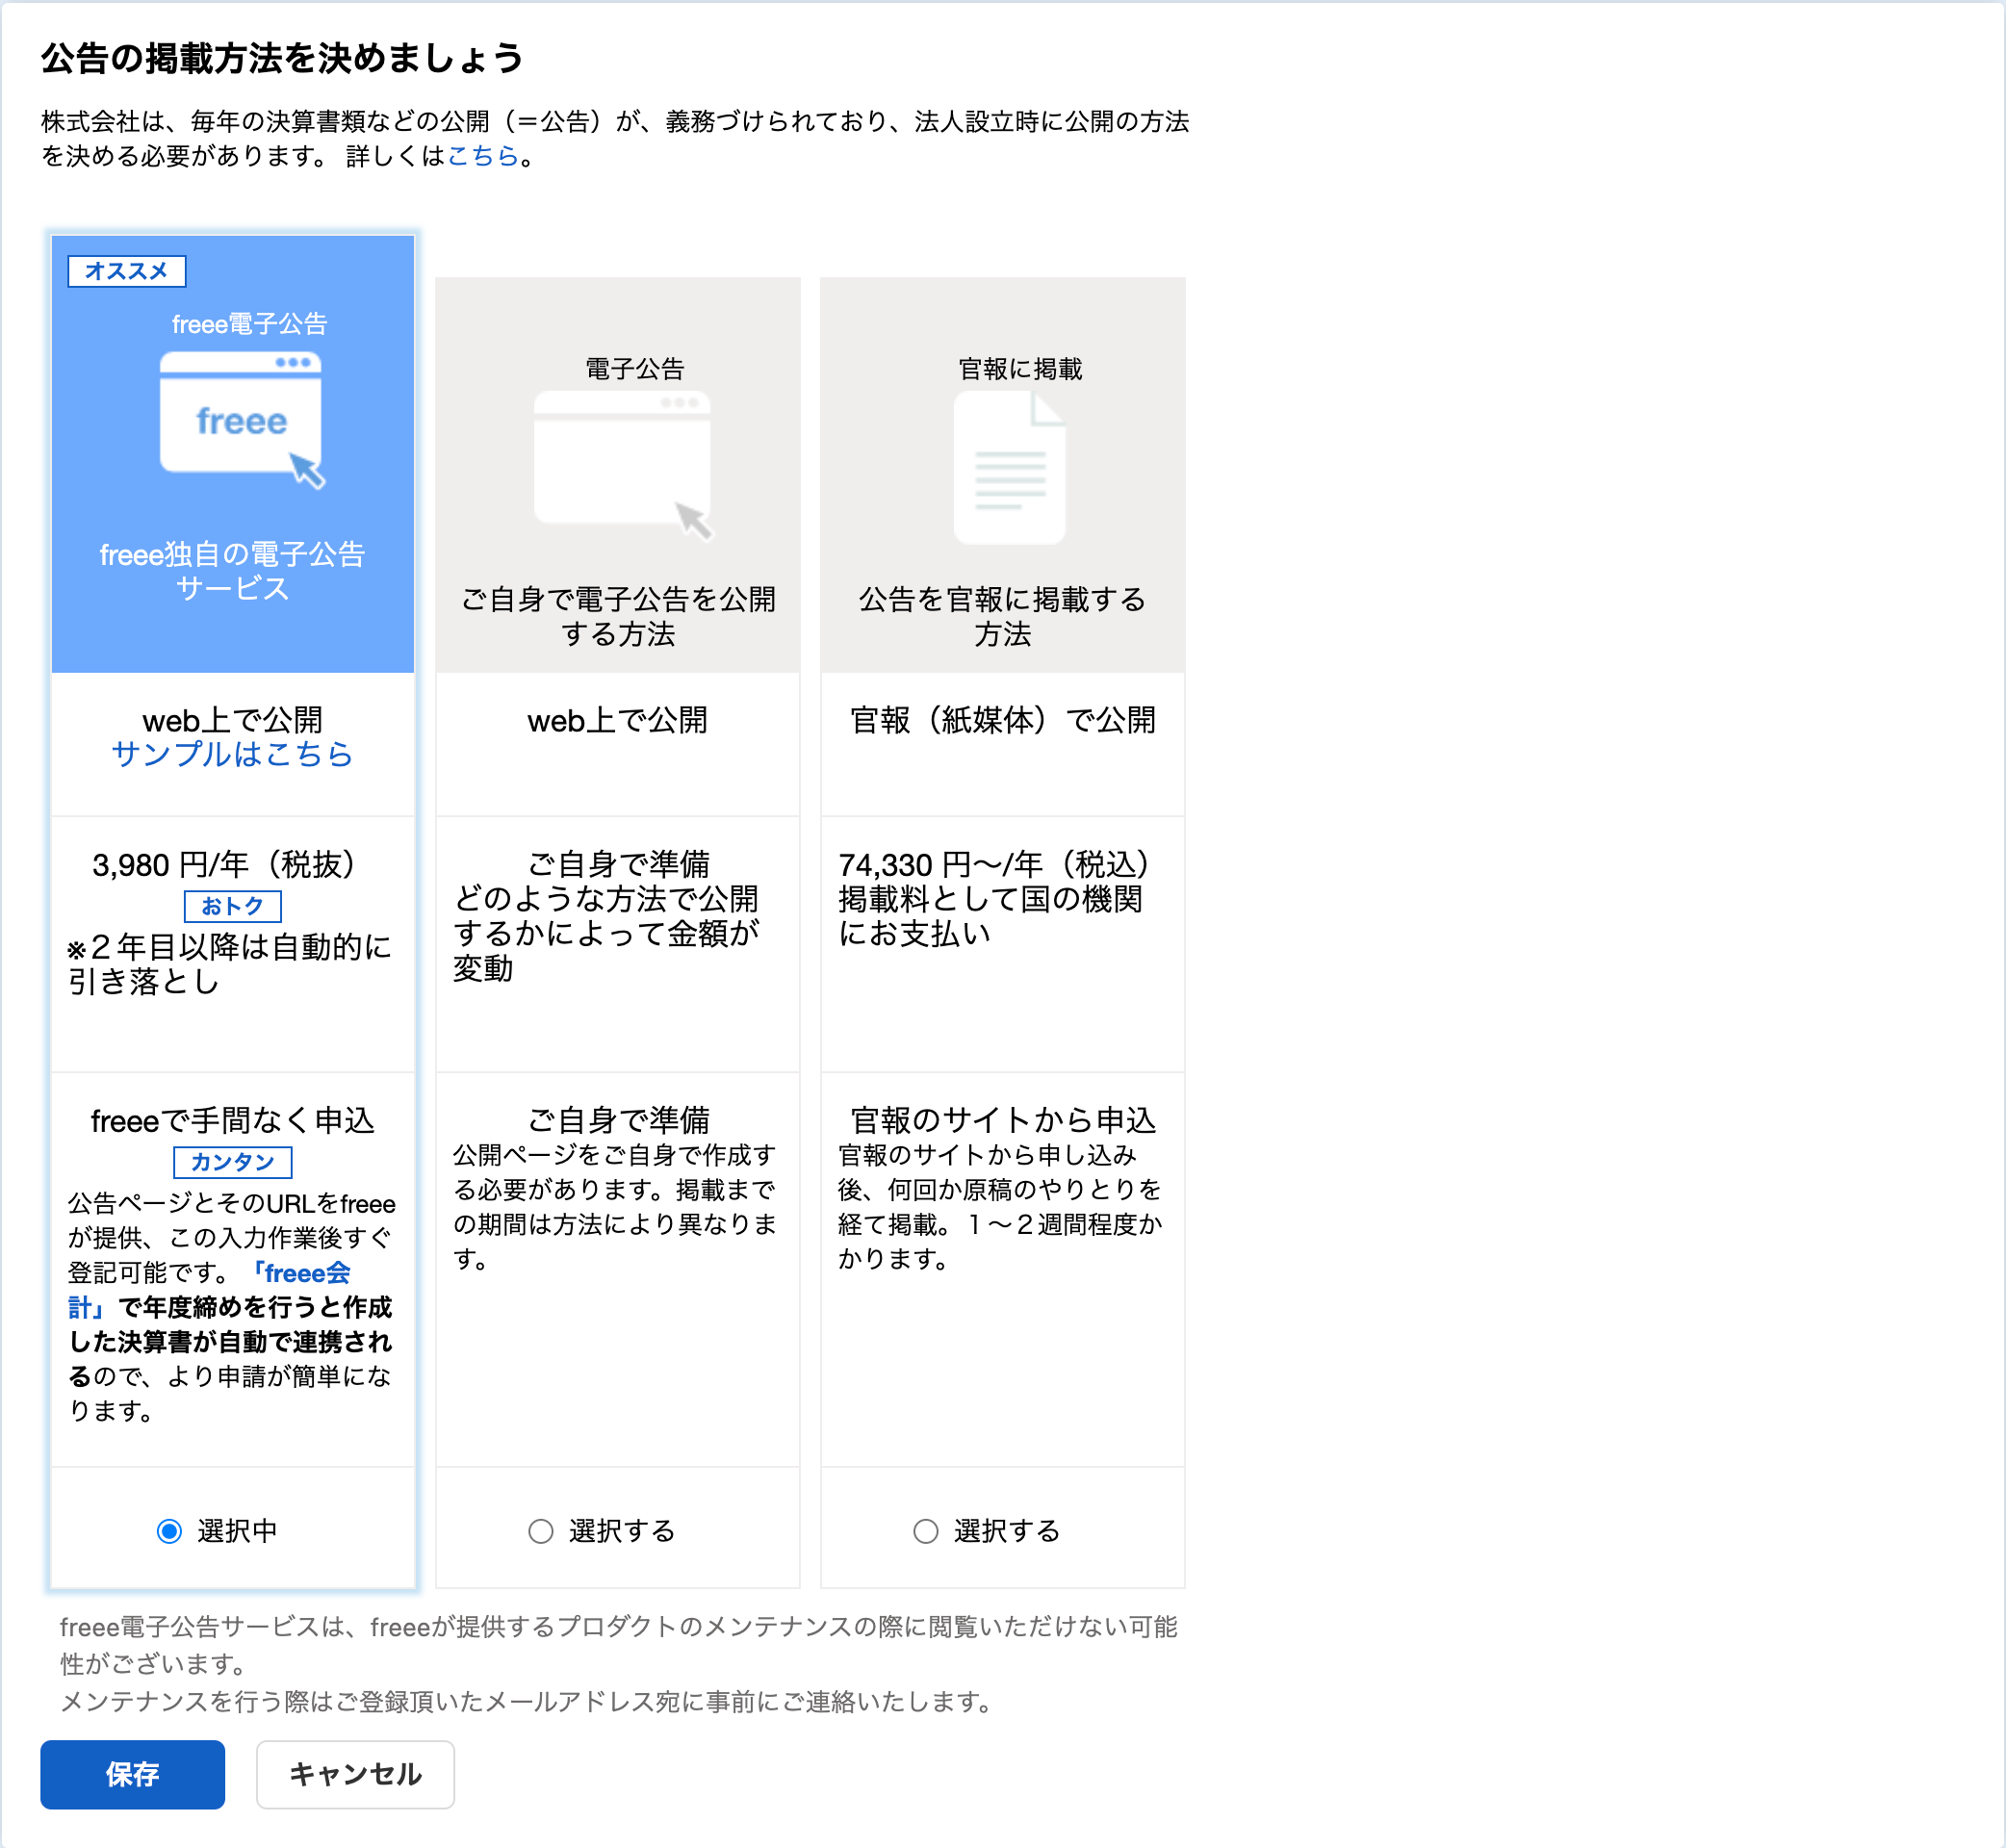Image resolution: width=2006 pixels, height=1848 pixels.
Task: Click text 官報のサイトから申込
Action: pos(1003,1120)
